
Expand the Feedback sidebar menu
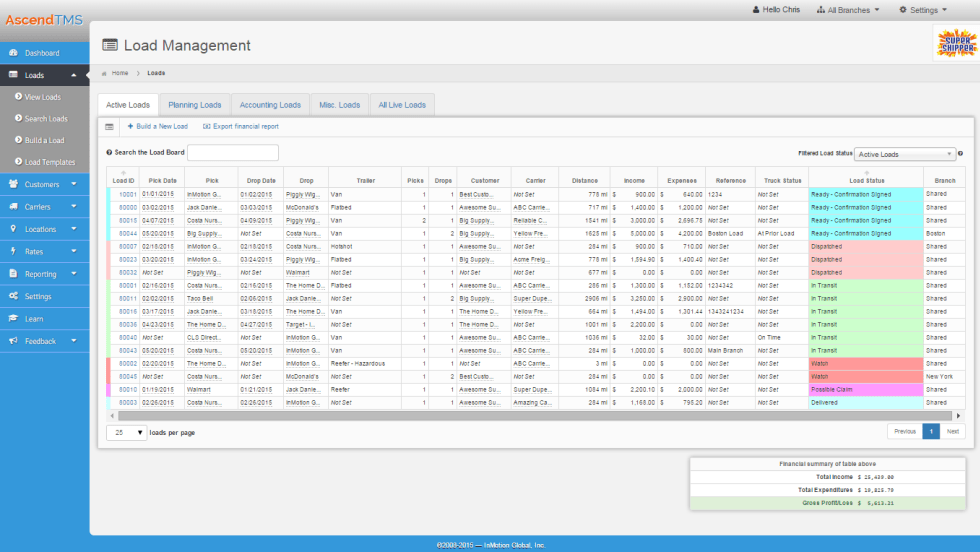pyautogui.click(x=74, y=341)
